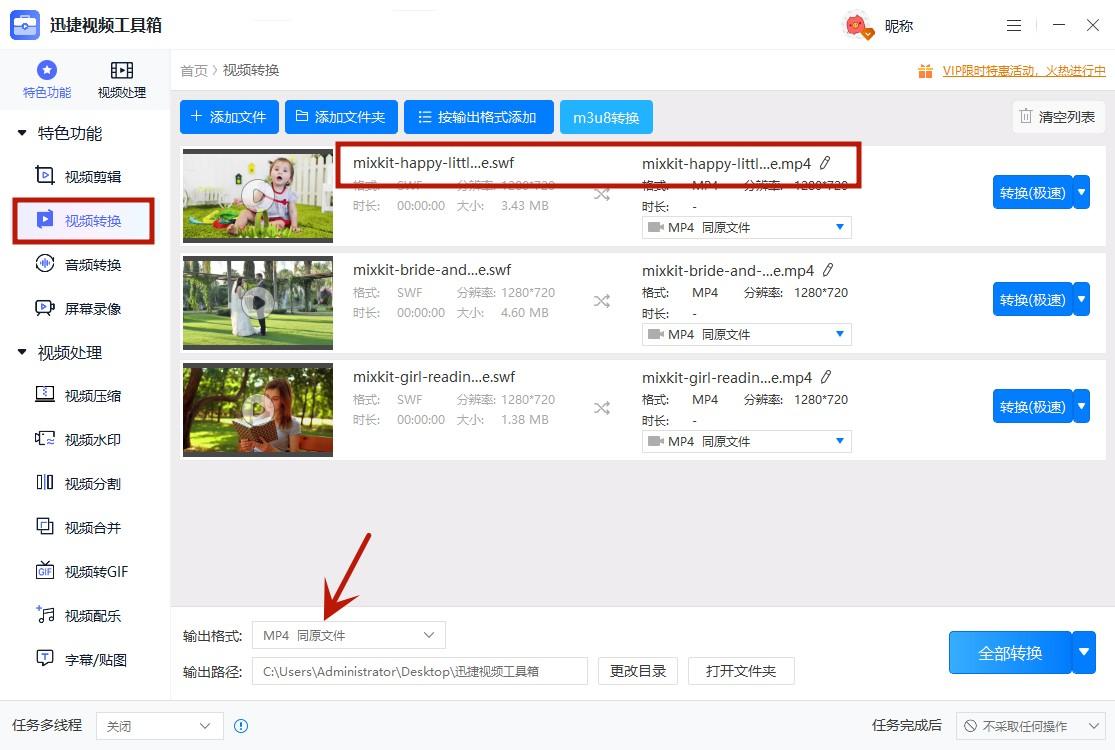This screenshot has width=1115, height=750.
Task: Open the 任务完成后 action dropdown
Action: click(1030, 726)
